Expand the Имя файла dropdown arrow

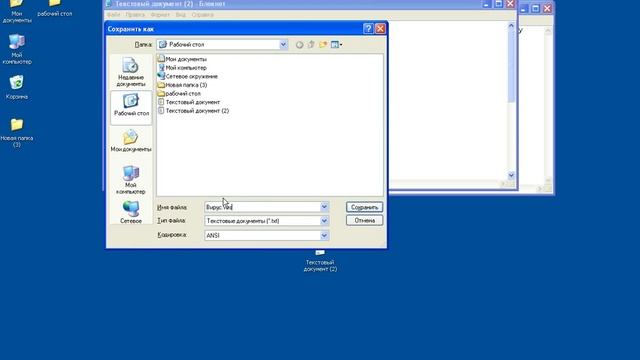324,207
